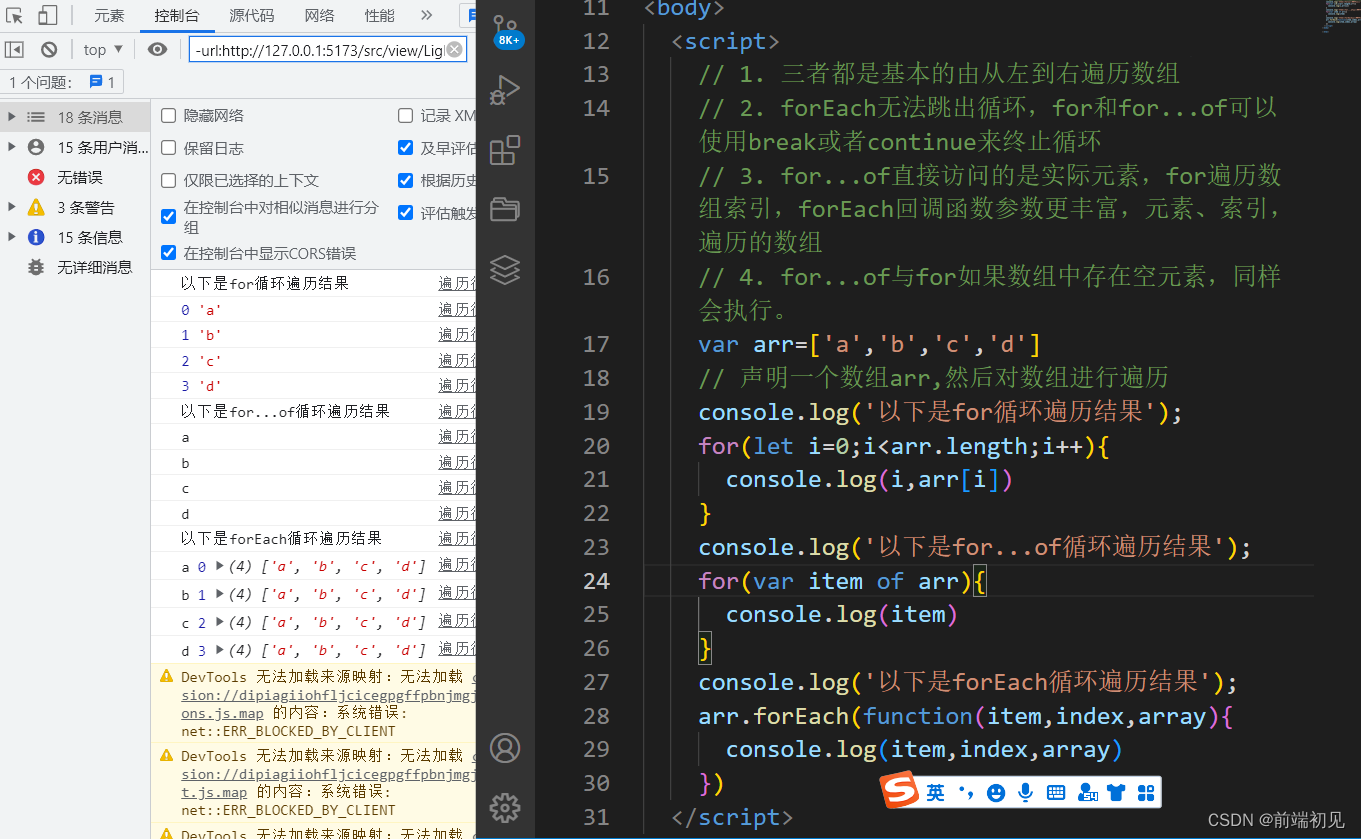This screenshot has height=839, width=1361.
Task: Uncheck 在控制台中对相似消息进行分组
Action: click(x=168, y=216)
